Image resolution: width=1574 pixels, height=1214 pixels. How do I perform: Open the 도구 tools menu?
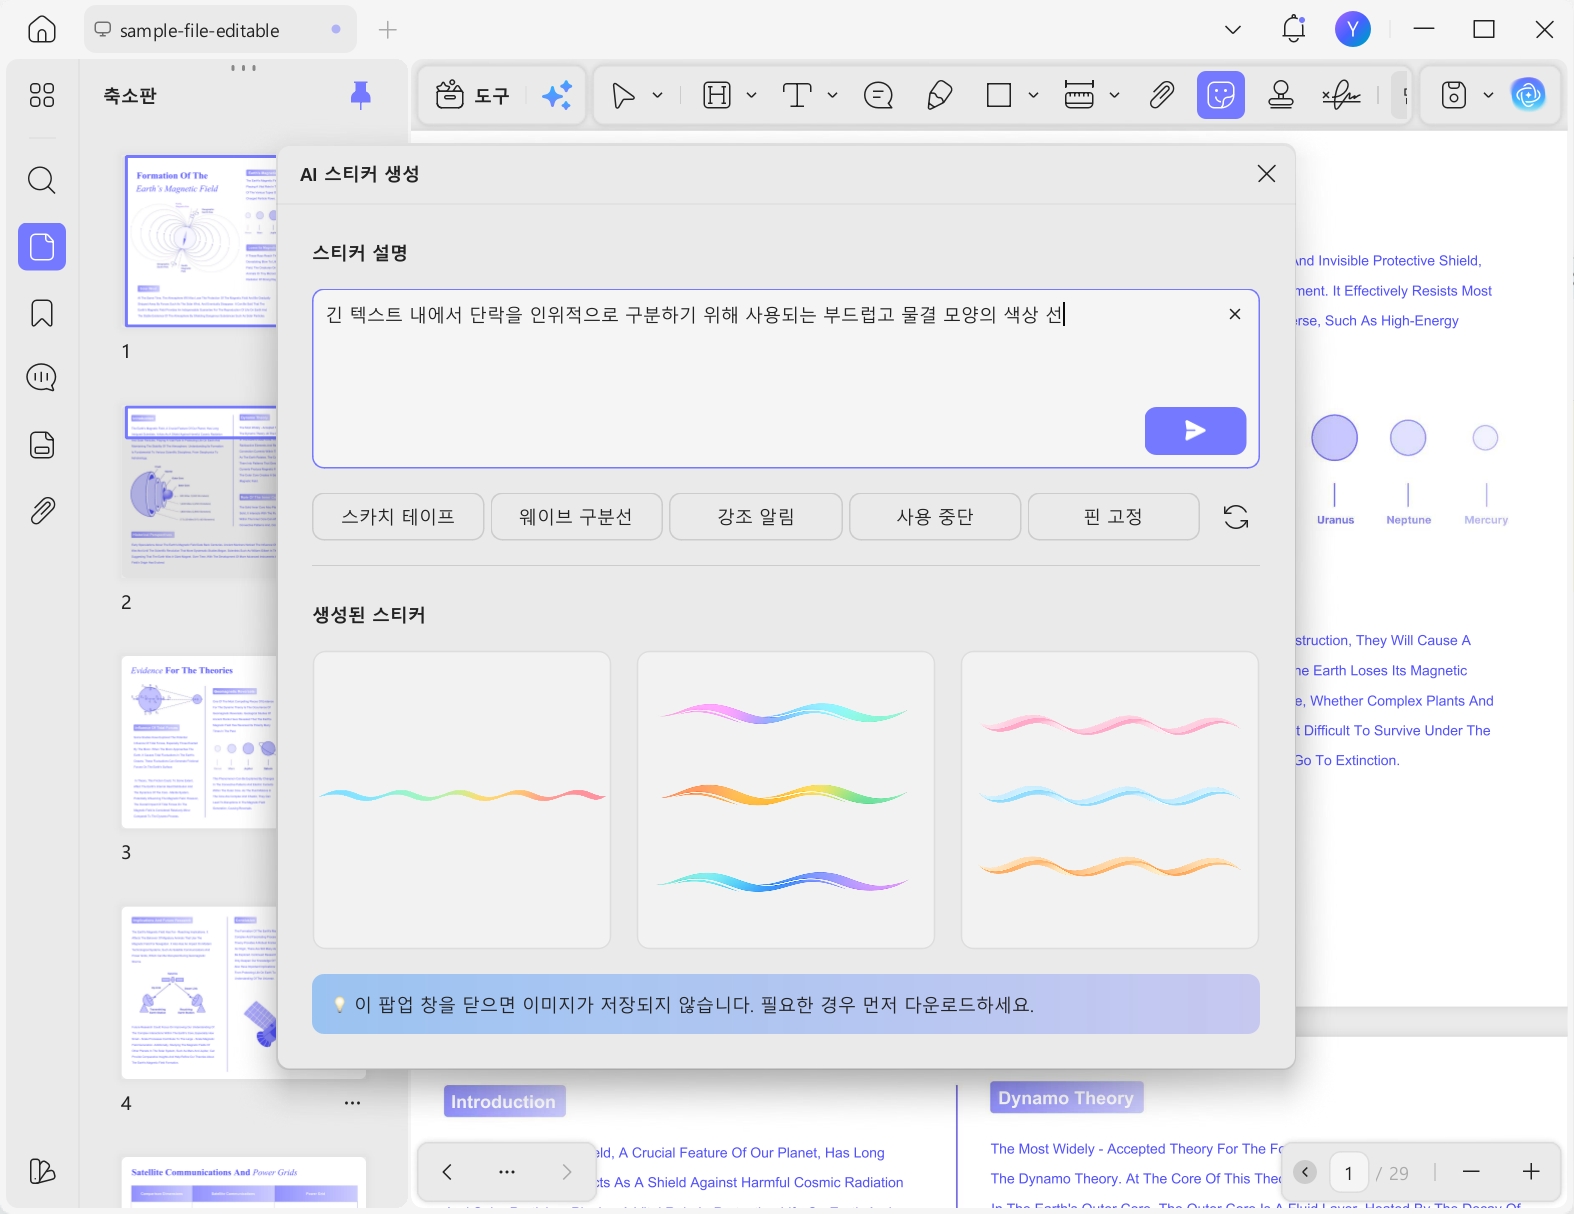(473, 95)
